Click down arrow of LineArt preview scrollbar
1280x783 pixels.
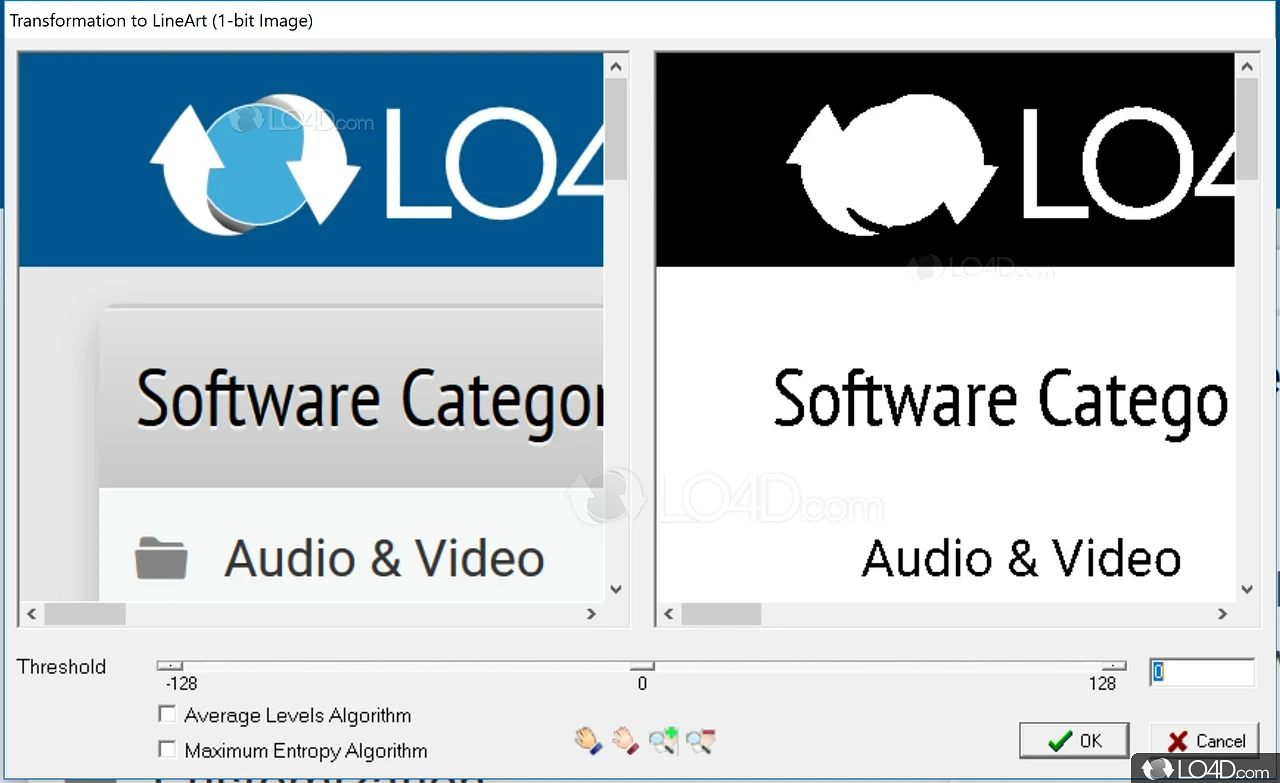(1247, 590)
